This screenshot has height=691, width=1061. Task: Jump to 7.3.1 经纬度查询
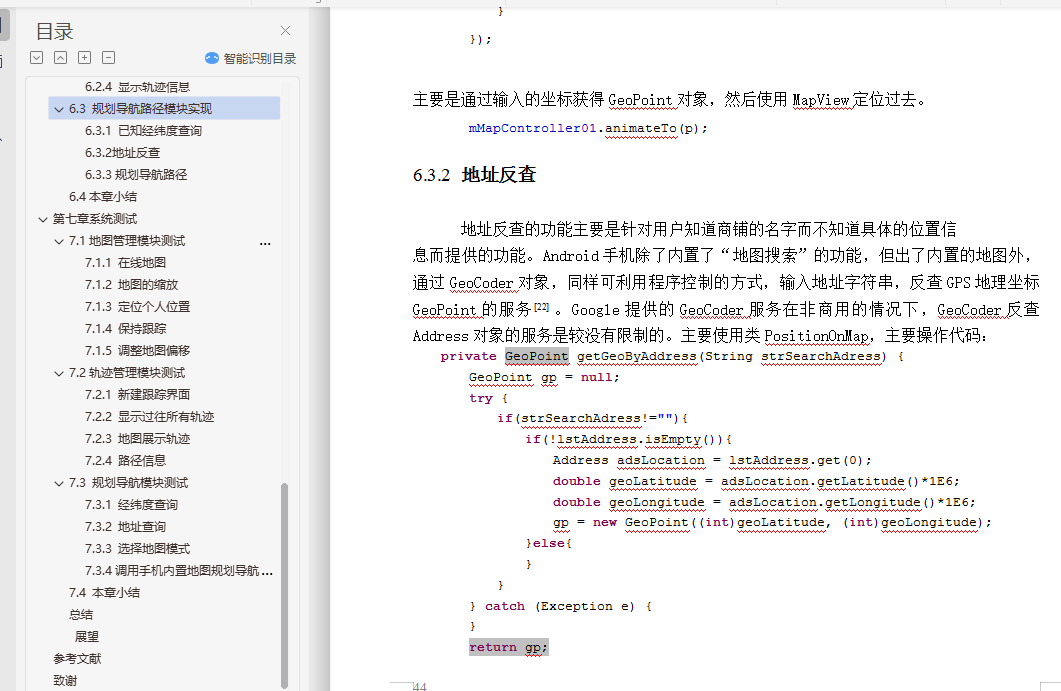click(131, 505)
